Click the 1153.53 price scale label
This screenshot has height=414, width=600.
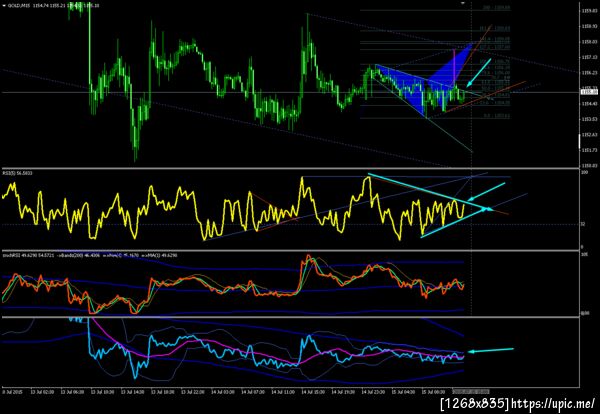tap(589, 119)
